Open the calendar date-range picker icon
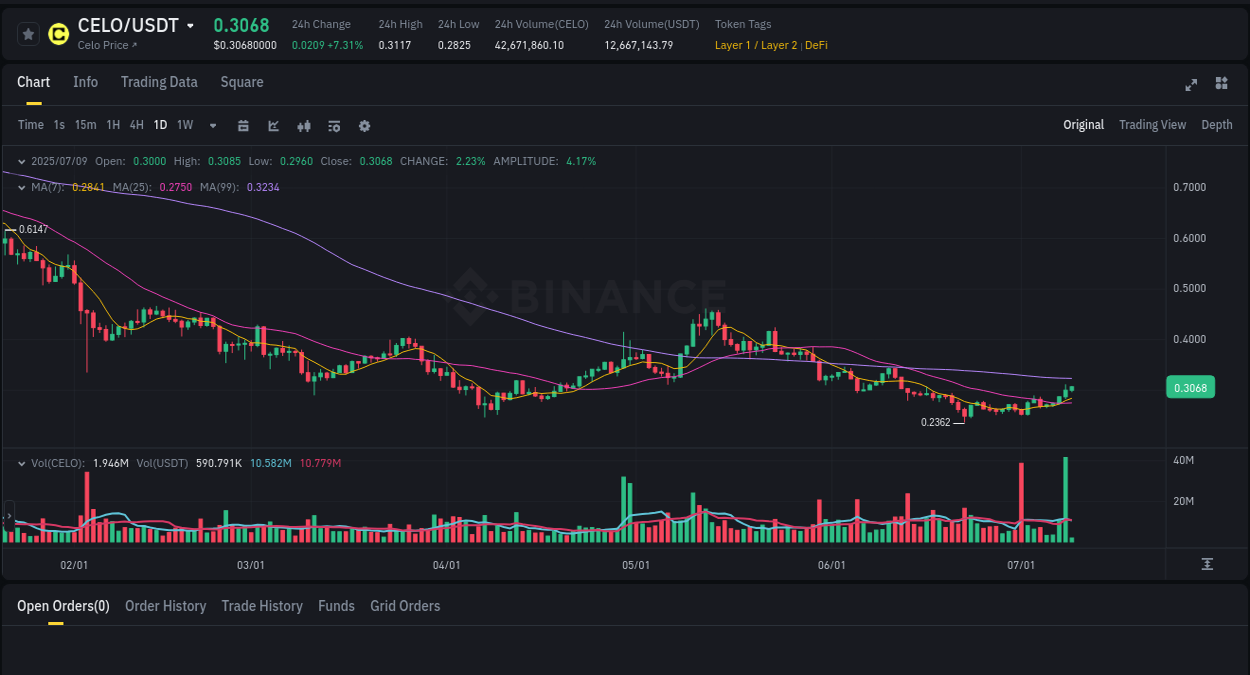The image size is (1250, 675). 243,125
